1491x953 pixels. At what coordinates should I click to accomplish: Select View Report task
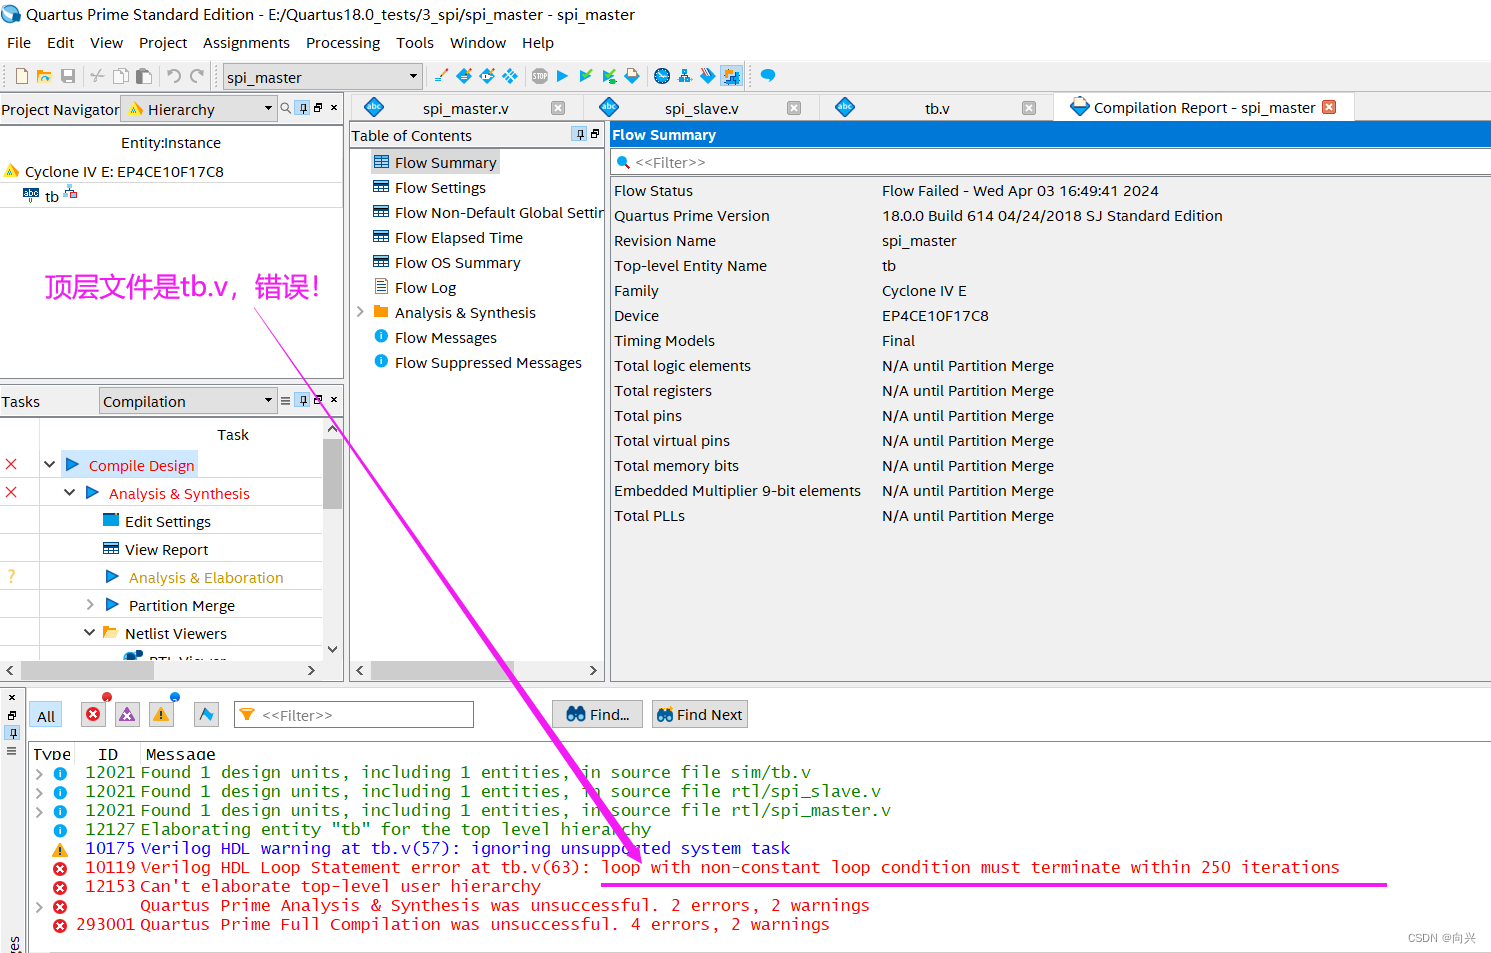pyautogui.click(x=166, y=550)
